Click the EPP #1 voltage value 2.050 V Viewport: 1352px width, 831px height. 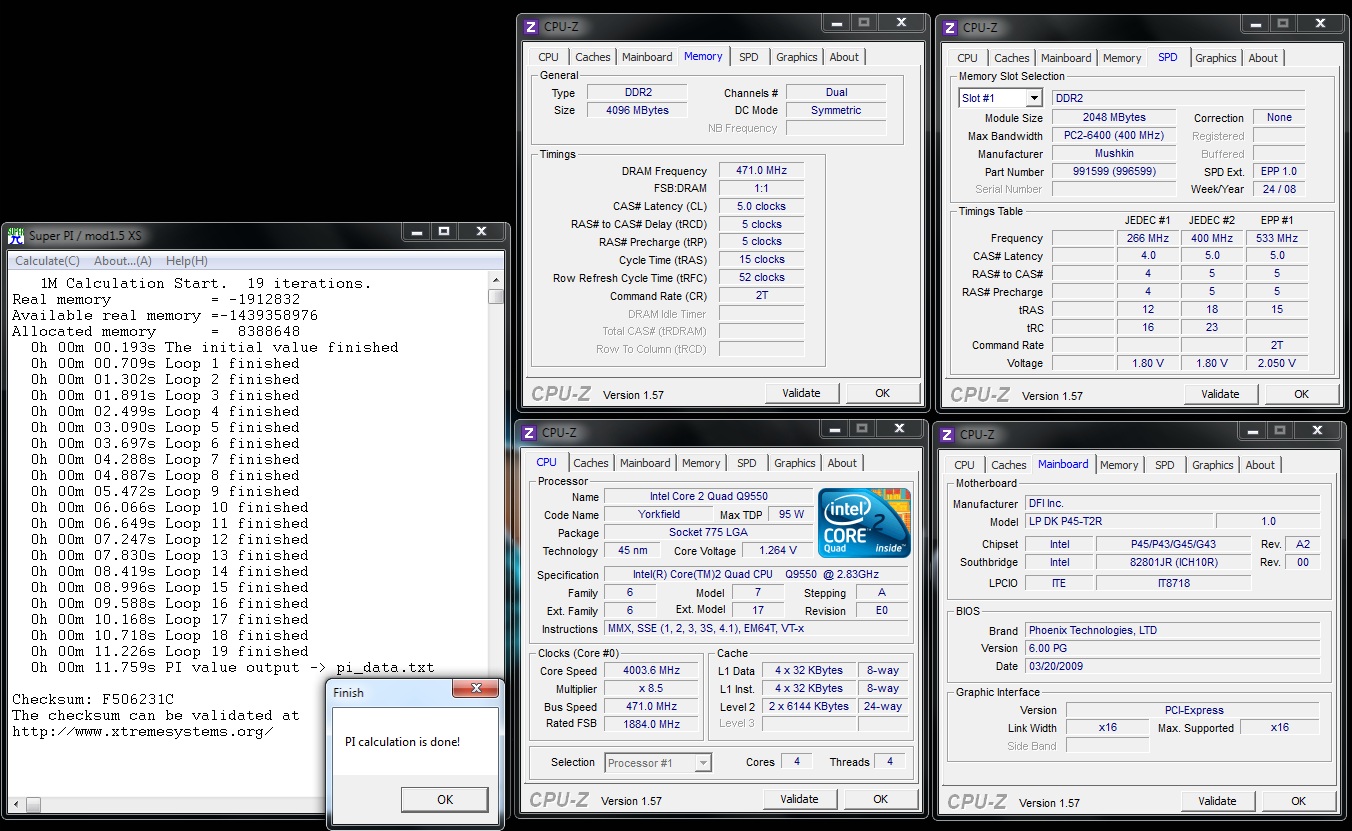pyautogui.click(x=1276, y=363)
